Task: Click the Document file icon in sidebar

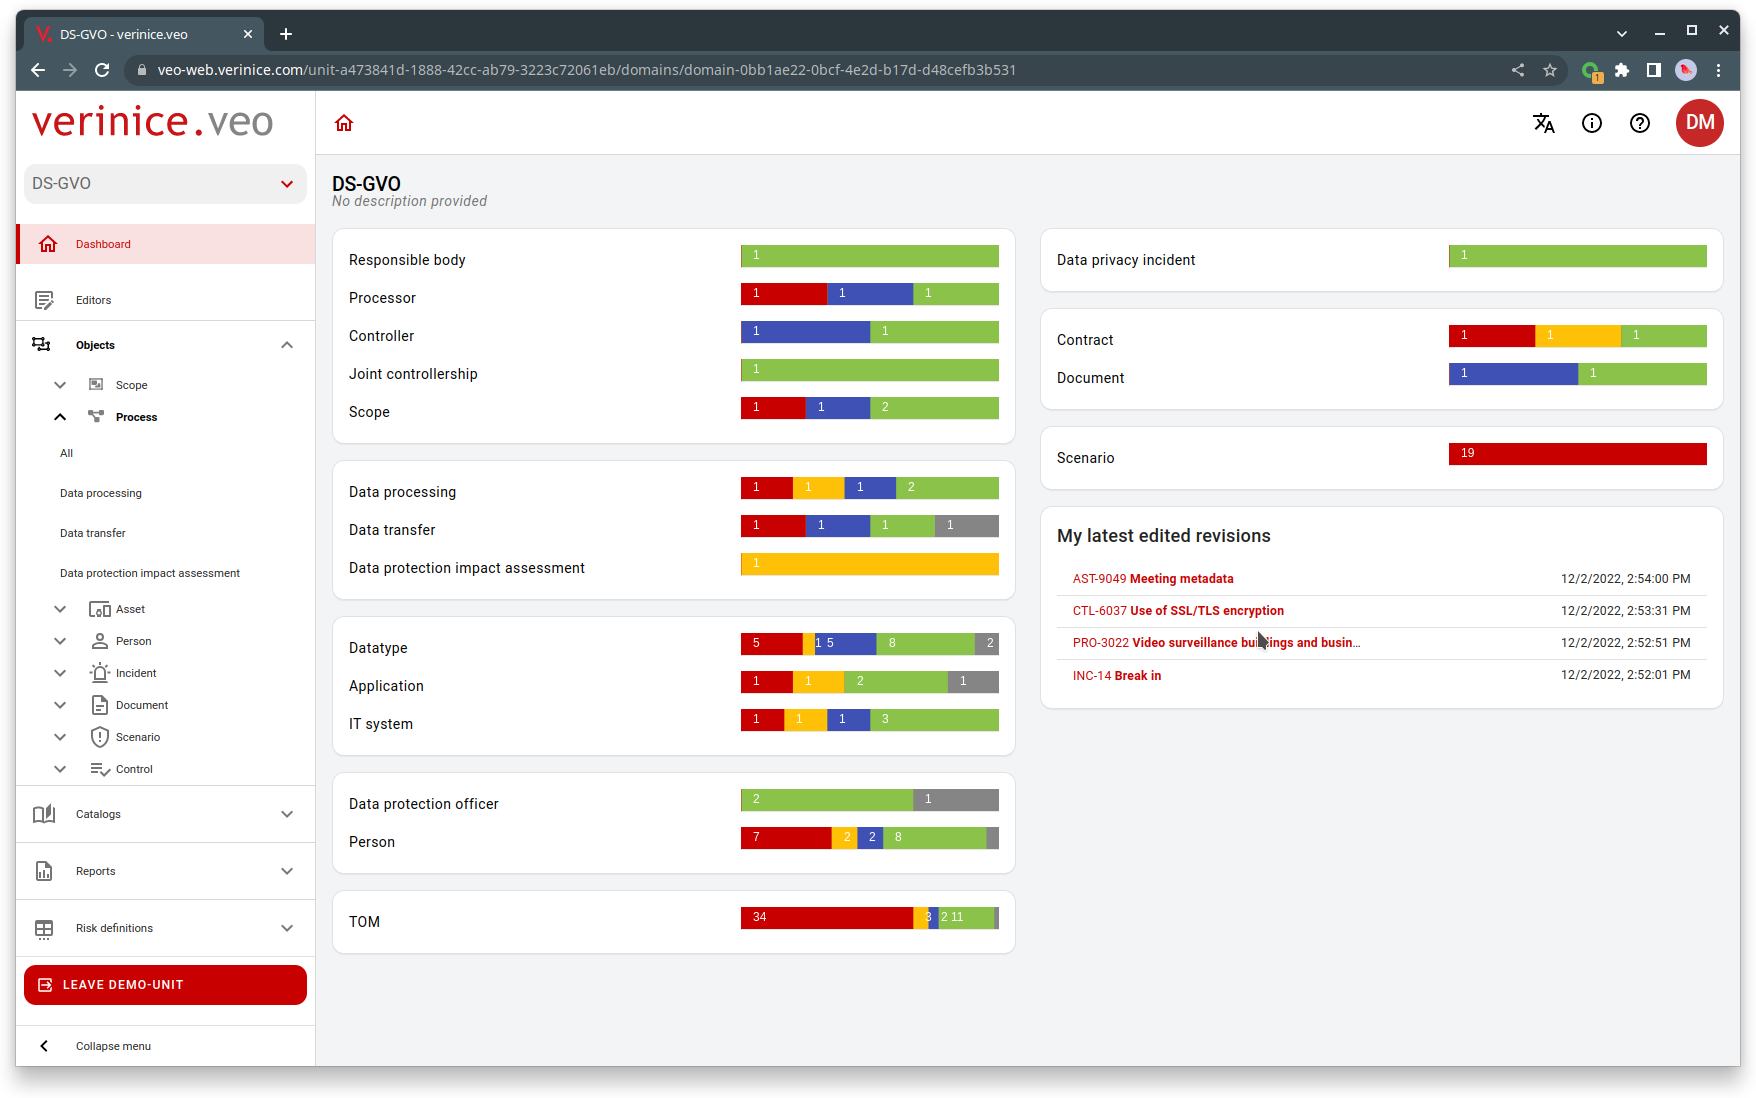Action: coord(100,705)
